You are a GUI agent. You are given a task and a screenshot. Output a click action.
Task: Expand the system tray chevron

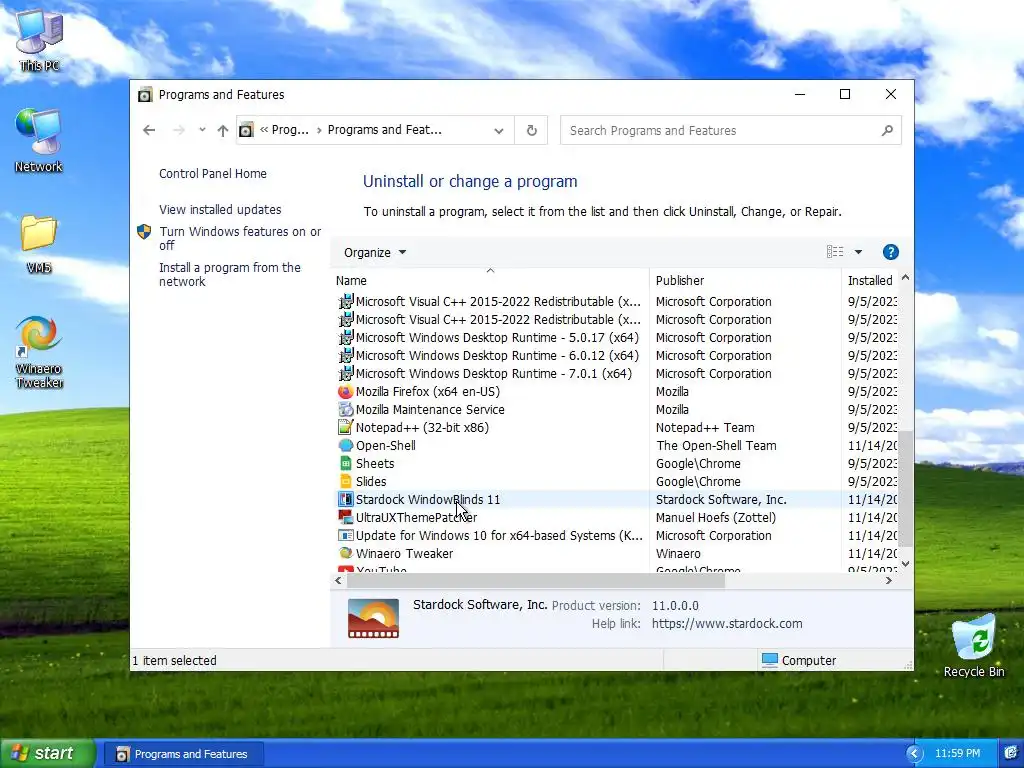coord(914,754)
